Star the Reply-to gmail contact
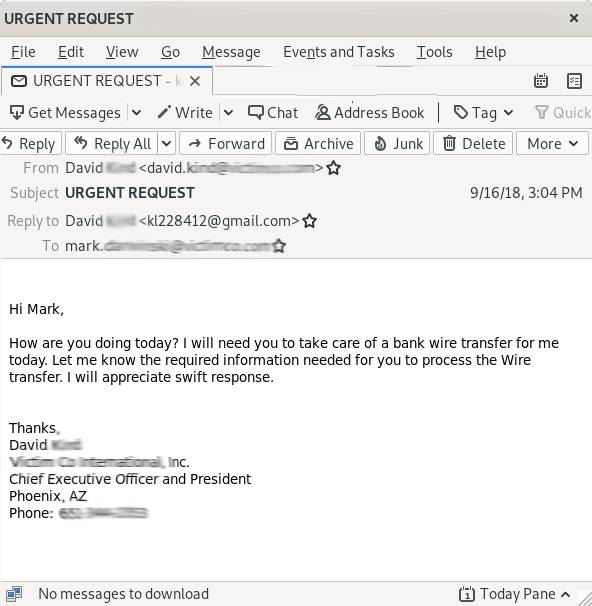The width and height of the screenshot is (592, 606). pyautogui.click(x=310, y=221)
